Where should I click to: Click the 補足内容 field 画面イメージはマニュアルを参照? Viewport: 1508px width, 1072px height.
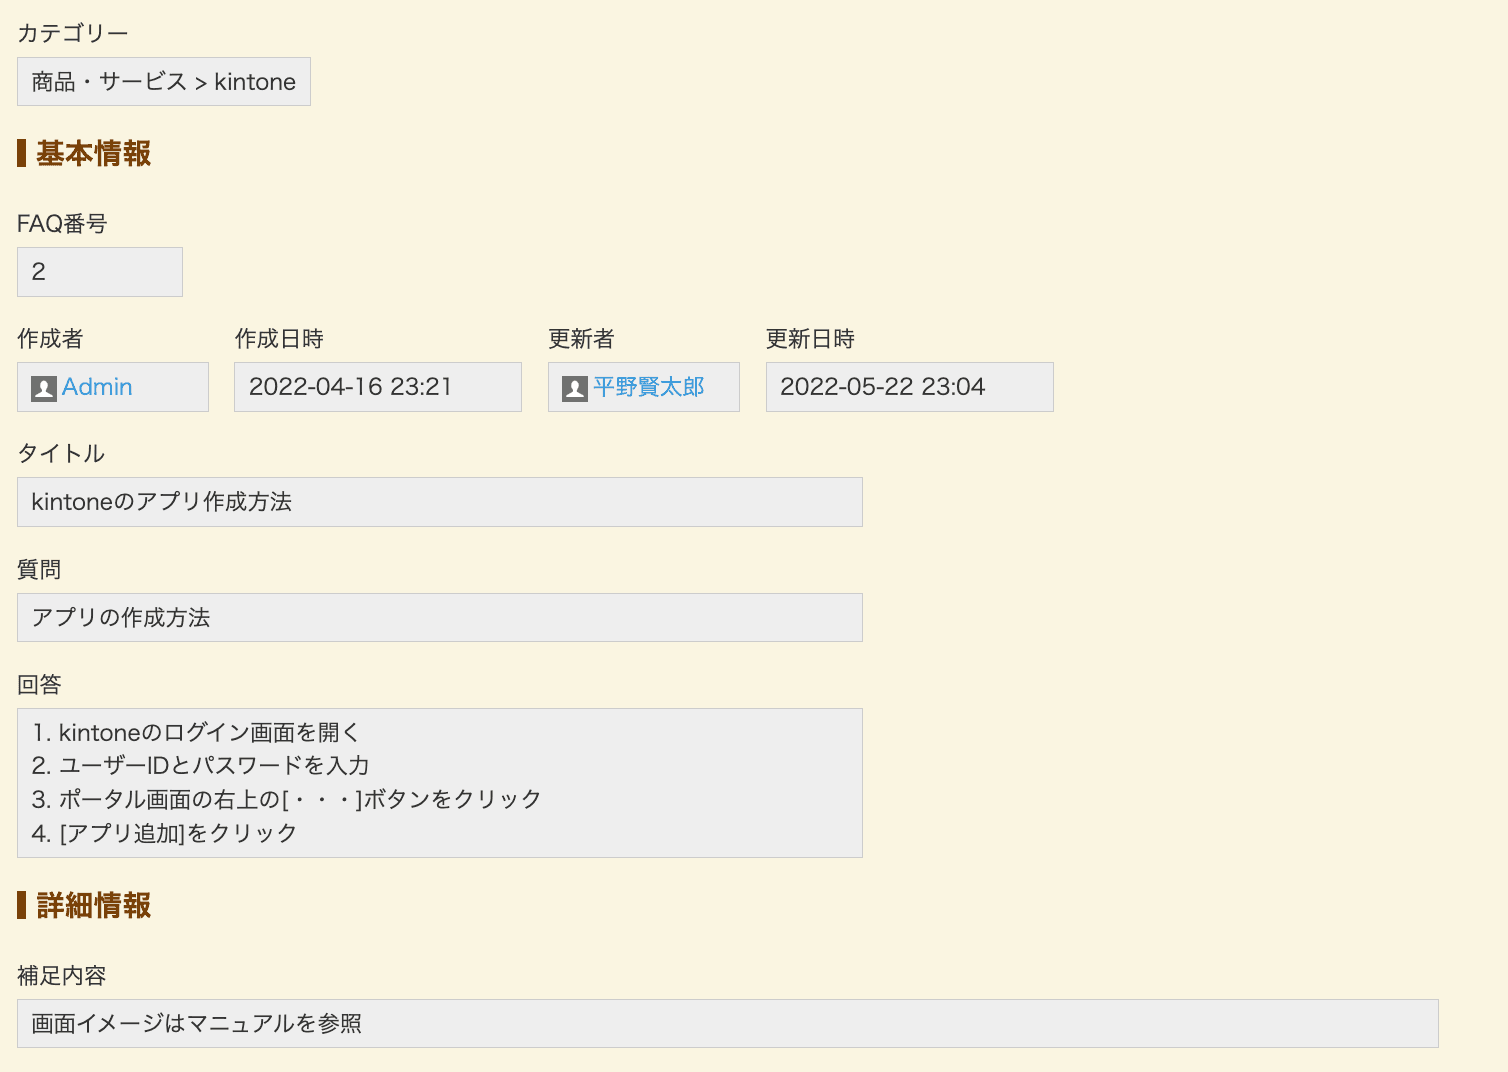pyautogui.click(x=728, y=1024)
